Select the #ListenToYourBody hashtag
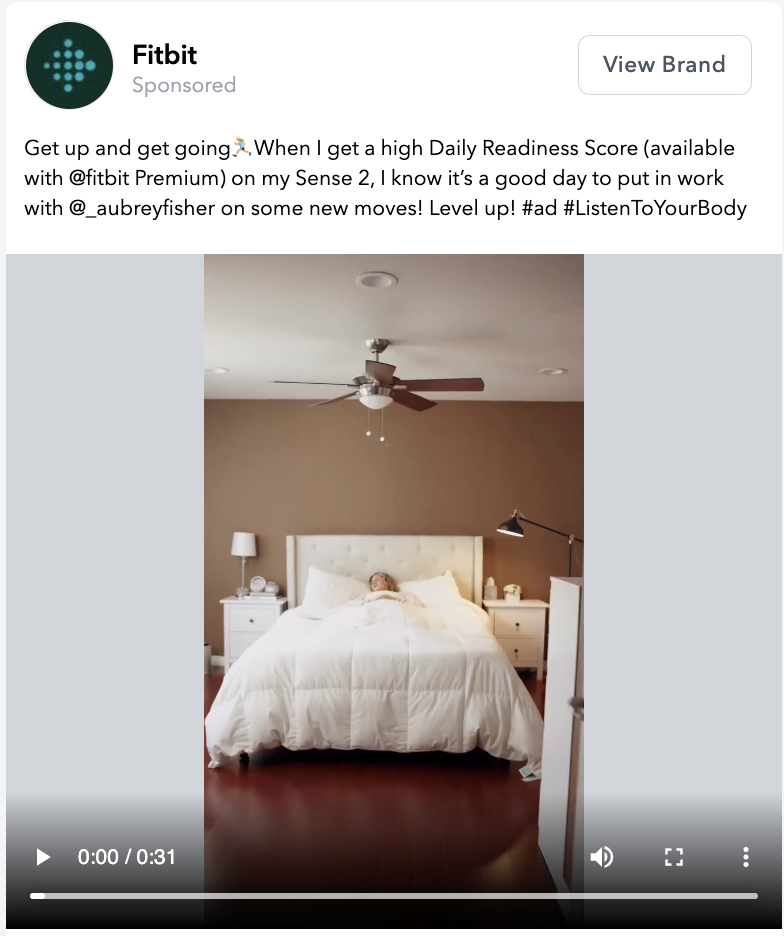 point(655,208)
